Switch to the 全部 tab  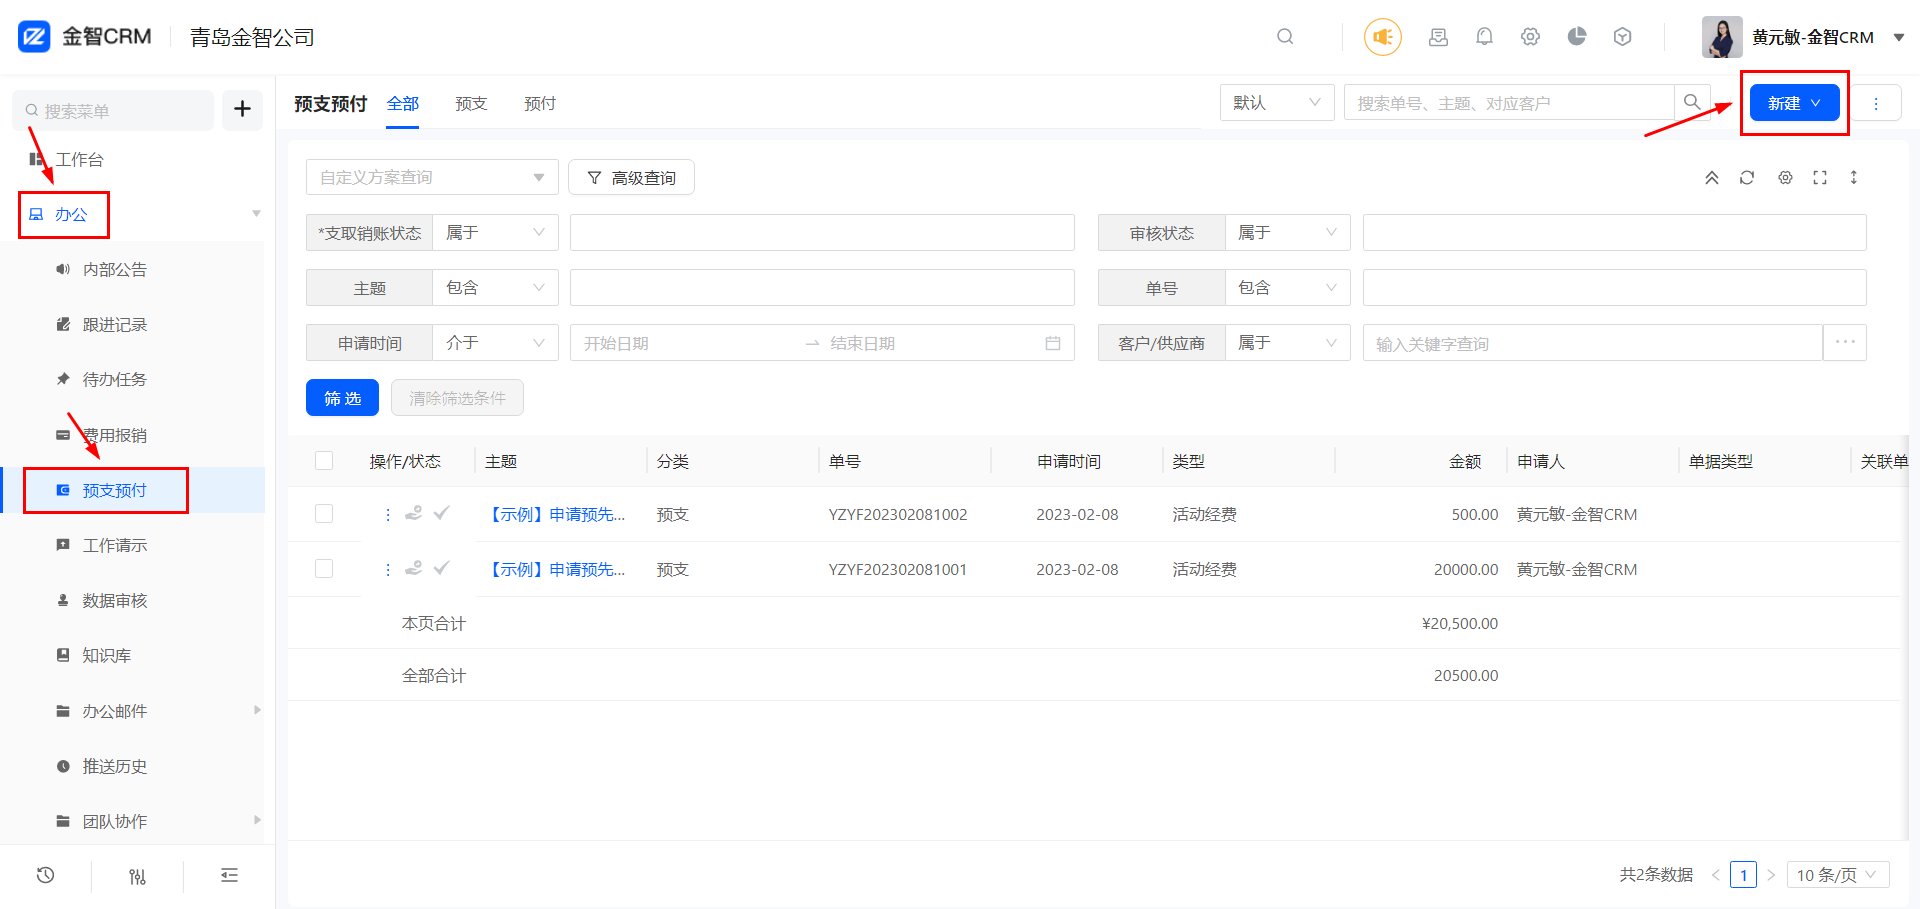[403, 103]
